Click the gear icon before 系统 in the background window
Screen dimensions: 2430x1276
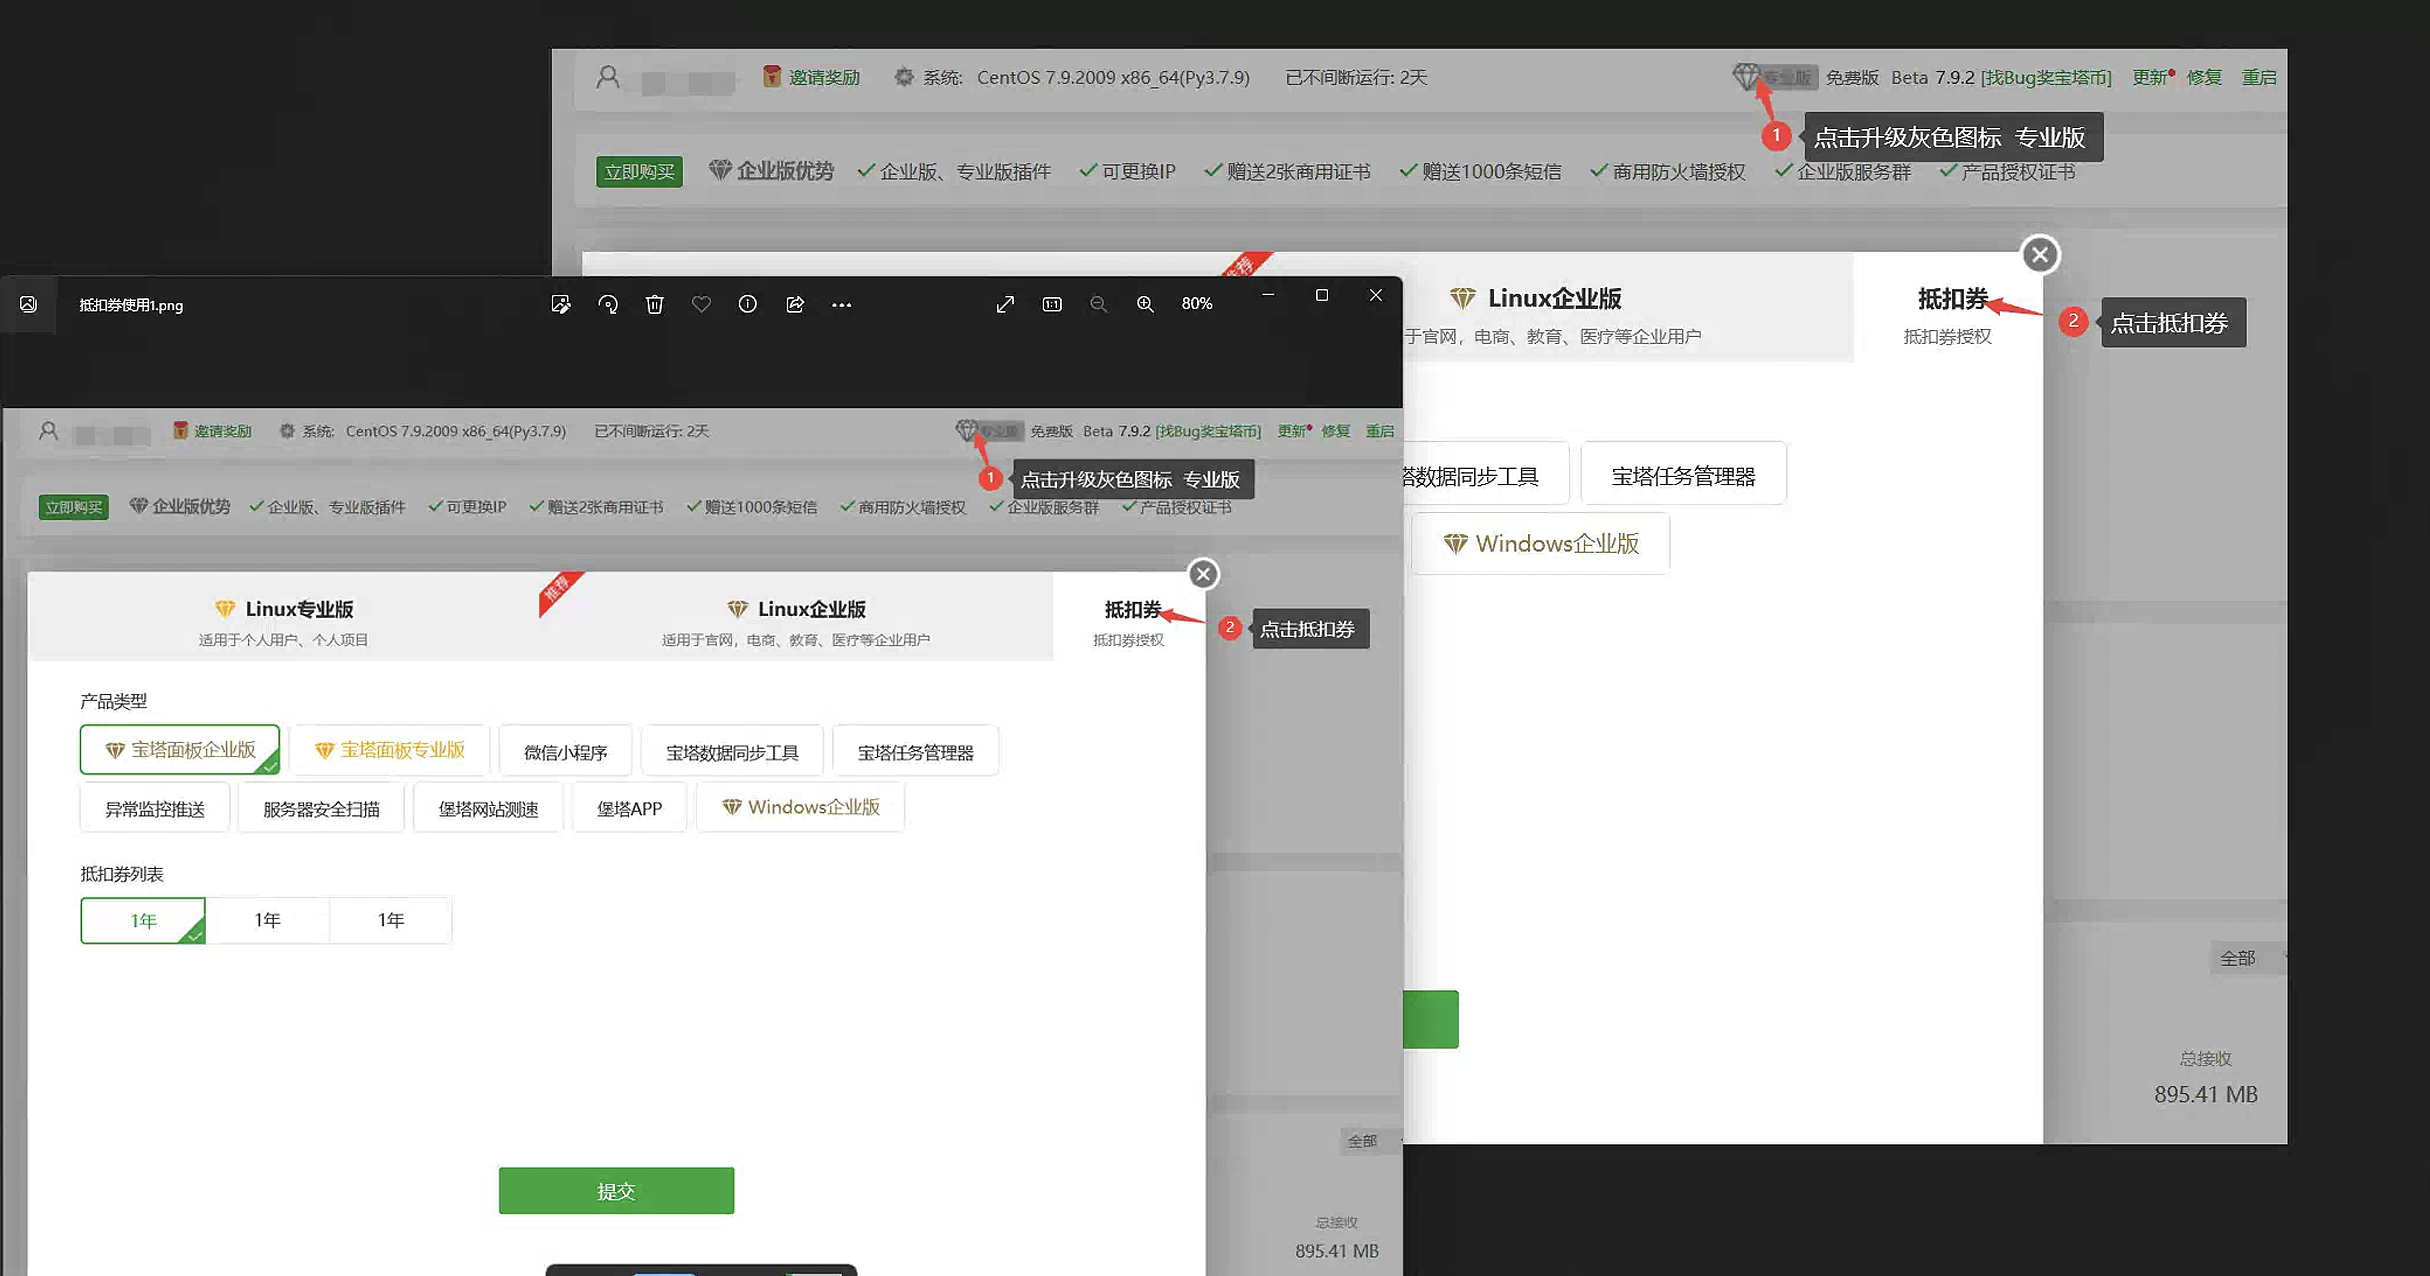tap(904, 77)
